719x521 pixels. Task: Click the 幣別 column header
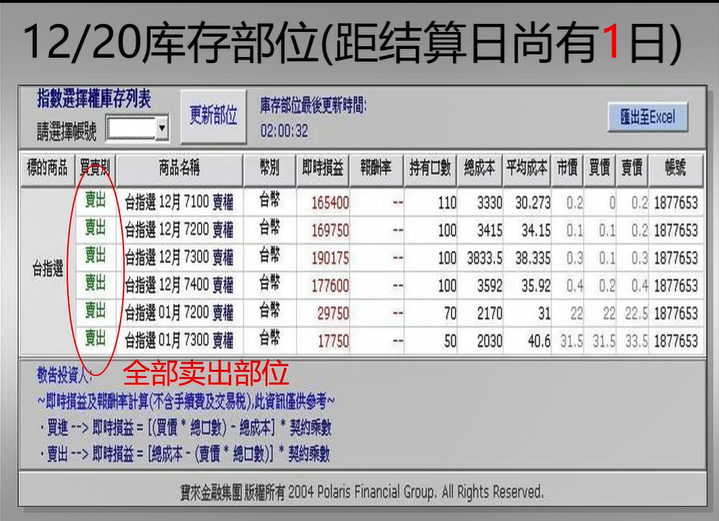click(269, 169)
